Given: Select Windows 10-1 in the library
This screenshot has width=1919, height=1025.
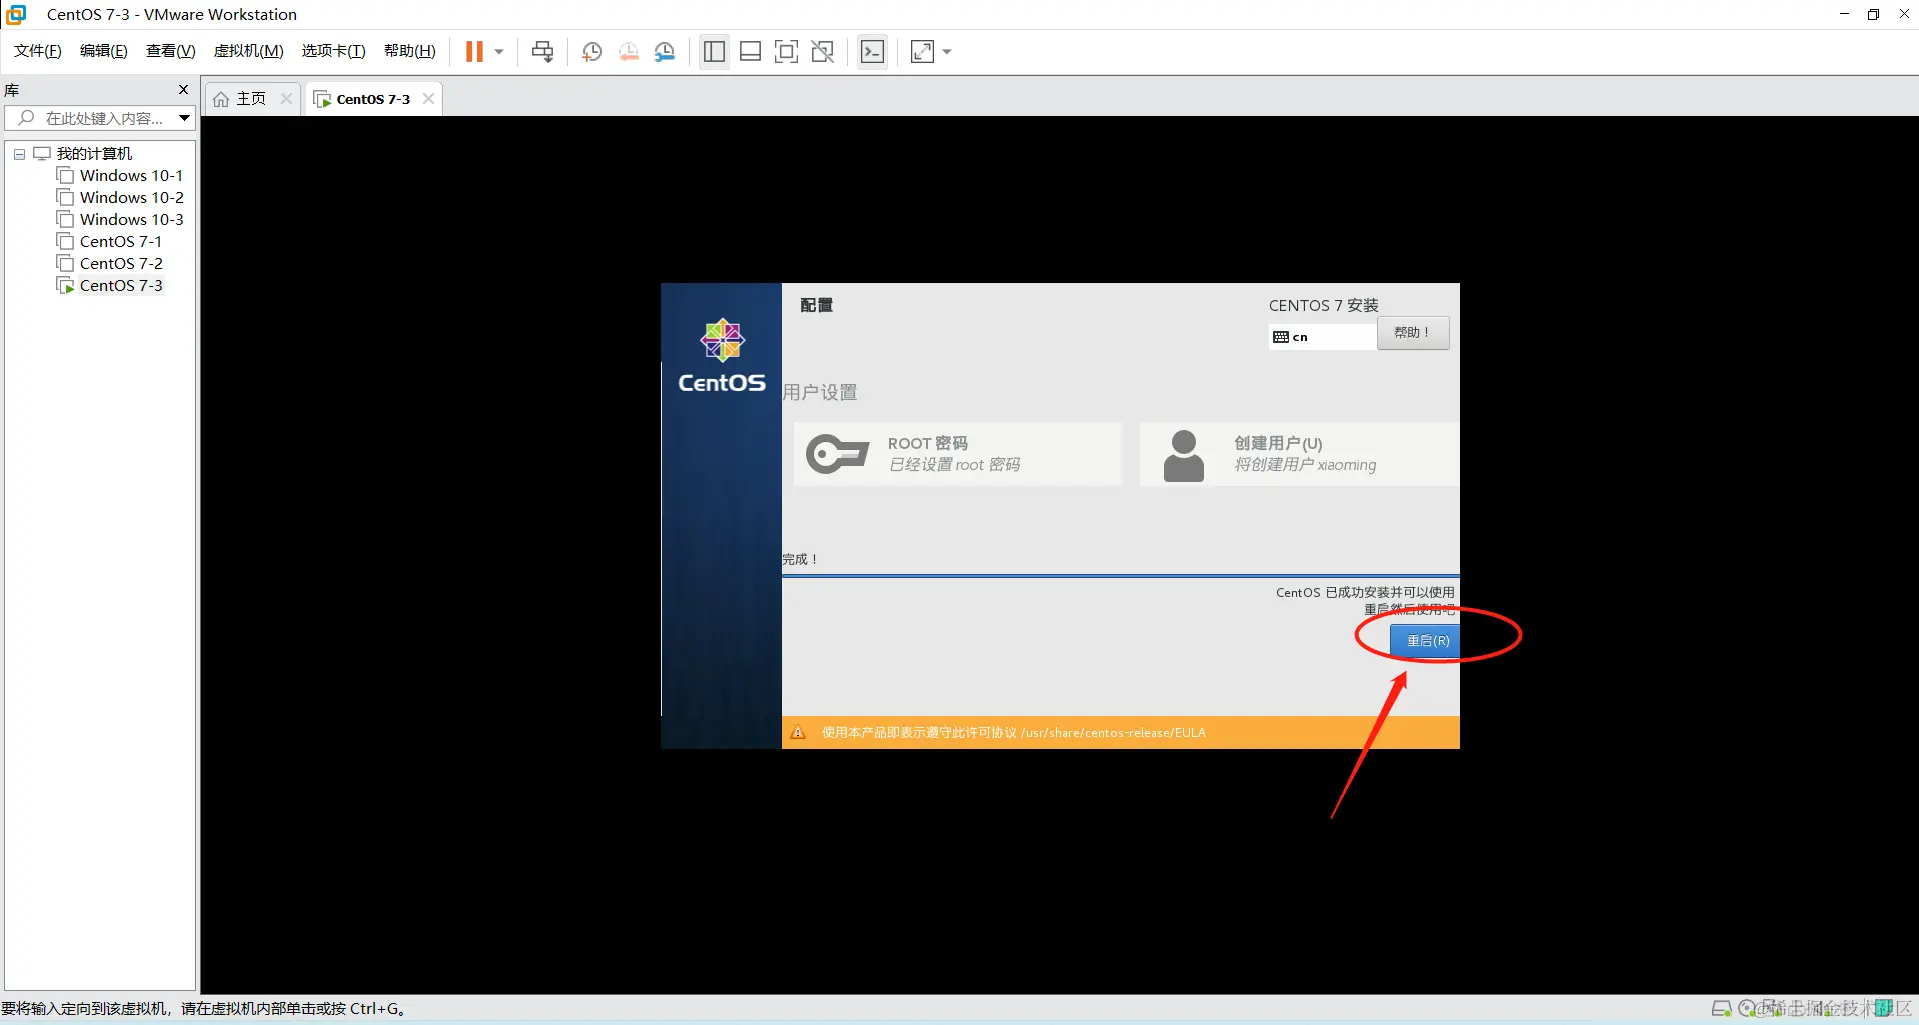Looking at the screenshot, I should (x=131, y=176).
